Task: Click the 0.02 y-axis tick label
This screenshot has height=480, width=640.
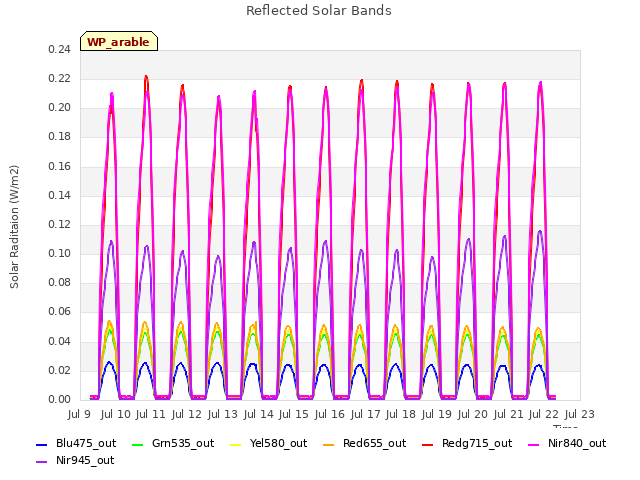Action: pos(60,371)
